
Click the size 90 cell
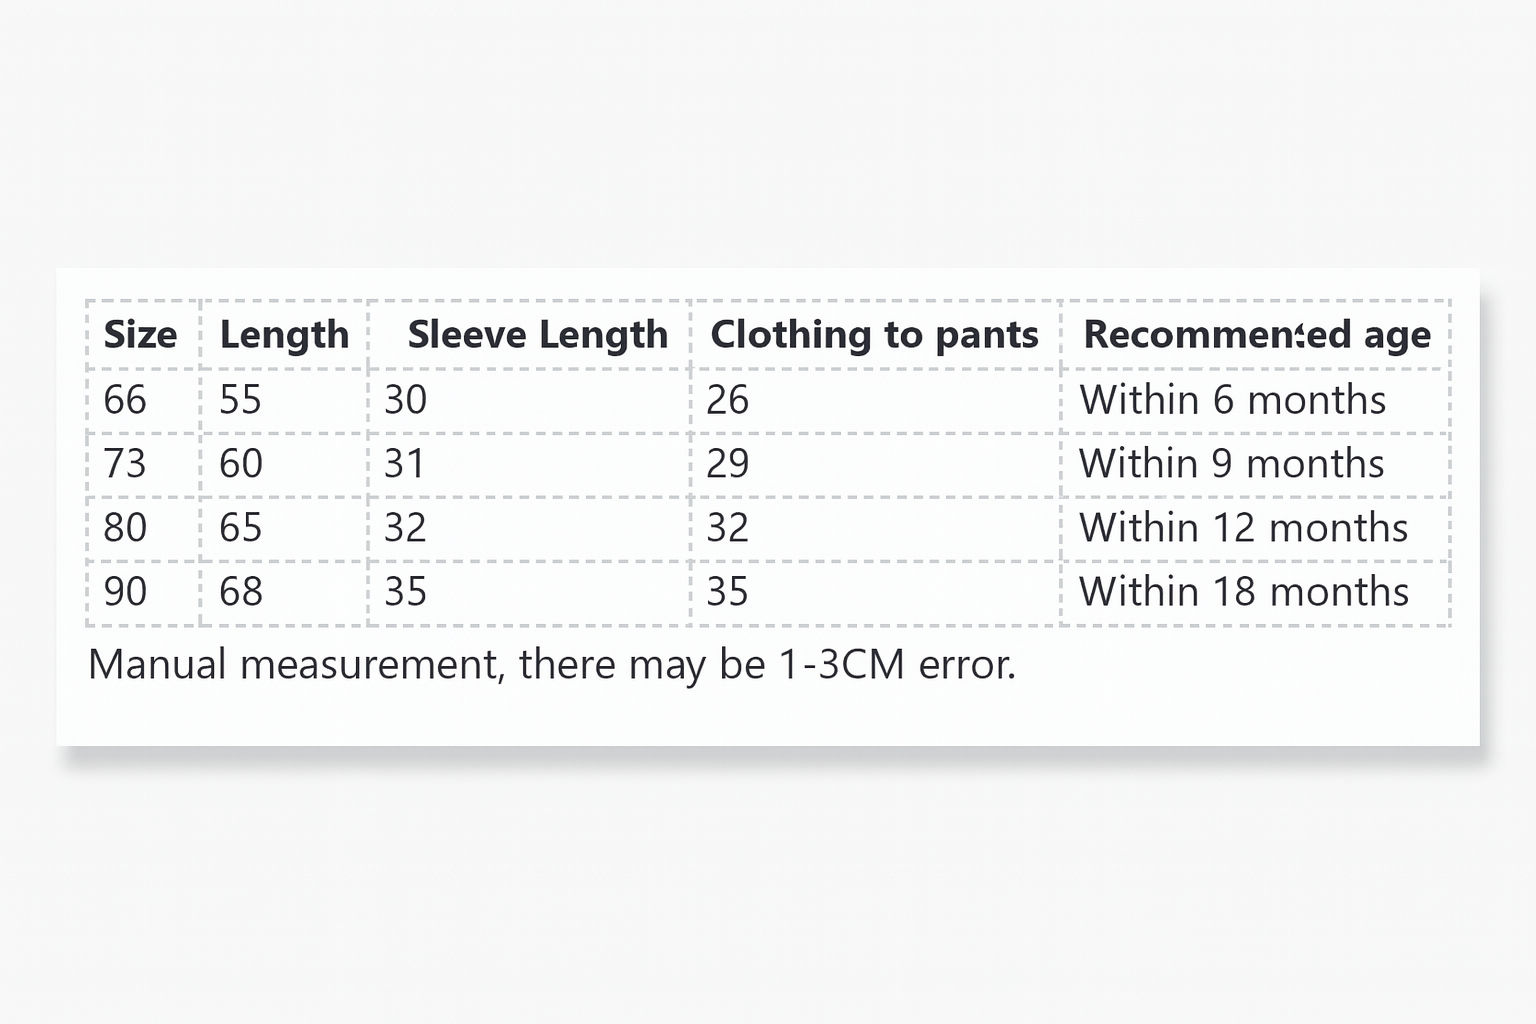pos(125,592)
